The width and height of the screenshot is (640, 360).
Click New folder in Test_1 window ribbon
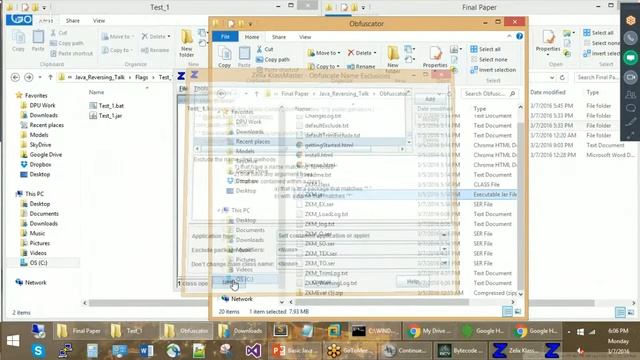pos(187,43)
